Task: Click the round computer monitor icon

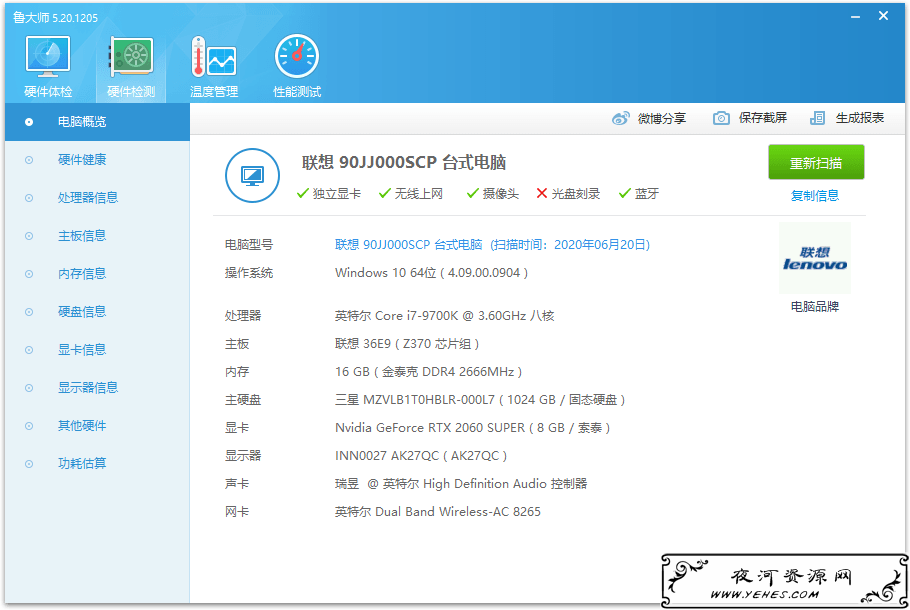Action: [252, 175]
